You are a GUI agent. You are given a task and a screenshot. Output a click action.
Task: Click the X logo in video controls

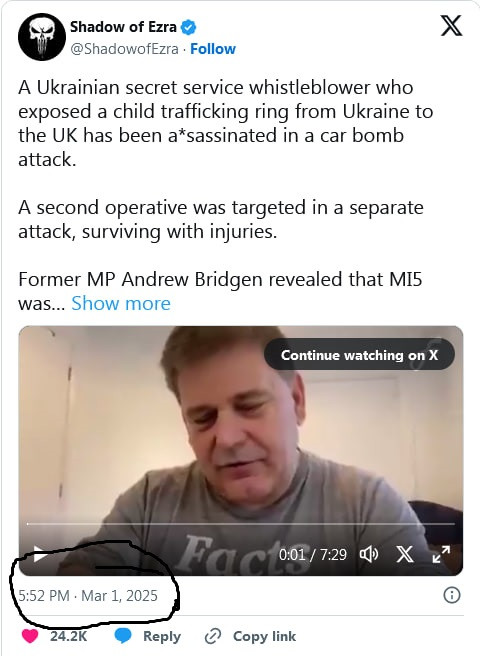point(405,554)
